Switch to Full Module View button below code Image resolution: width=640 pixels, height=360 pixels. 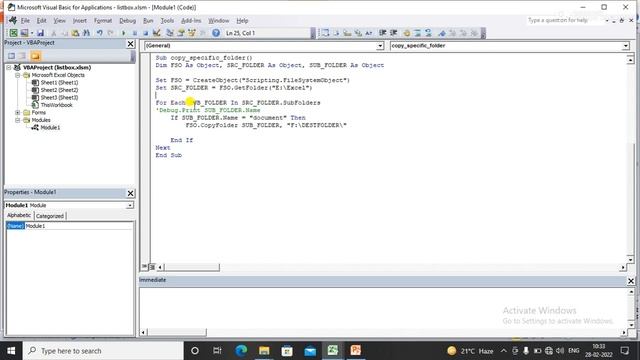pyautogui.click(x=152, y=267)
